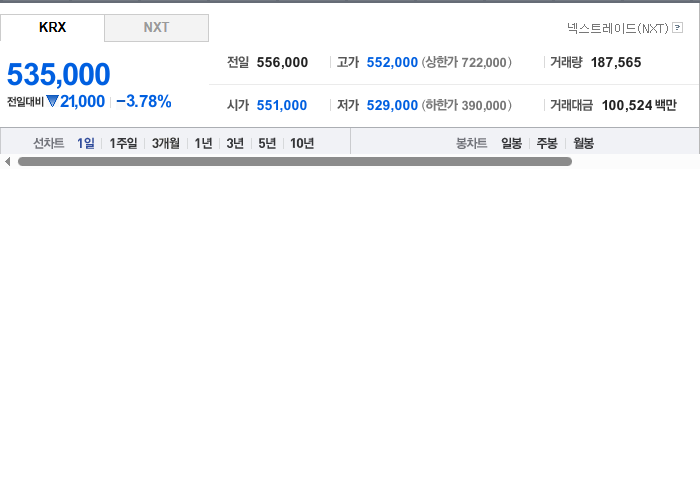Click the opening price 551,000
The image size is (700, 490).
point(282,105)
